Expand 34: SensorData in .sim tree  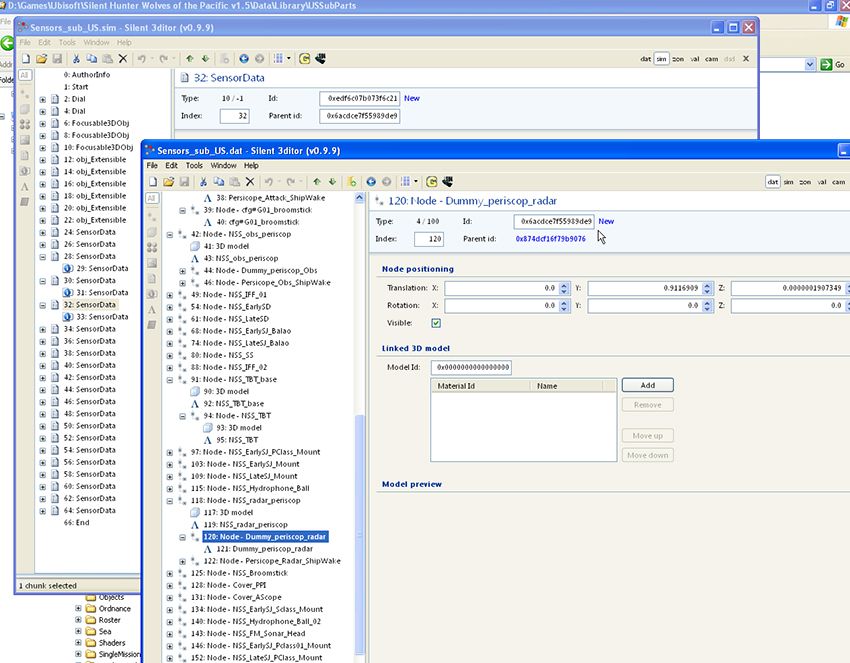(42, 329)
